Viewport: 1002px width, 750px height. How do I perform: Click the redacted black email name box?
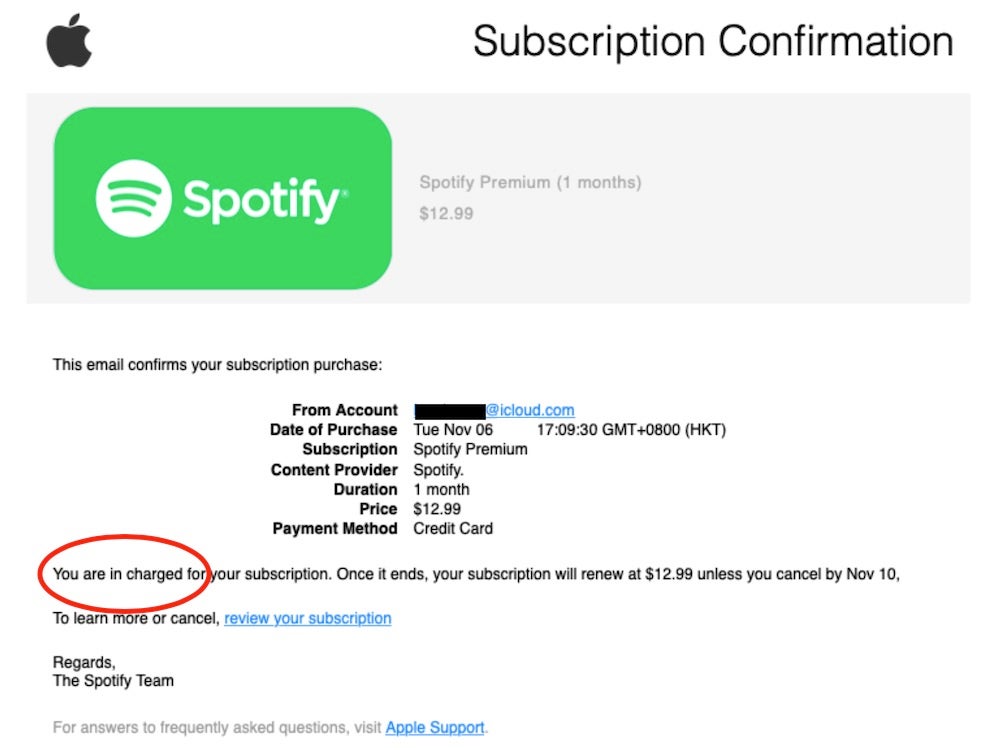(449, 410)
